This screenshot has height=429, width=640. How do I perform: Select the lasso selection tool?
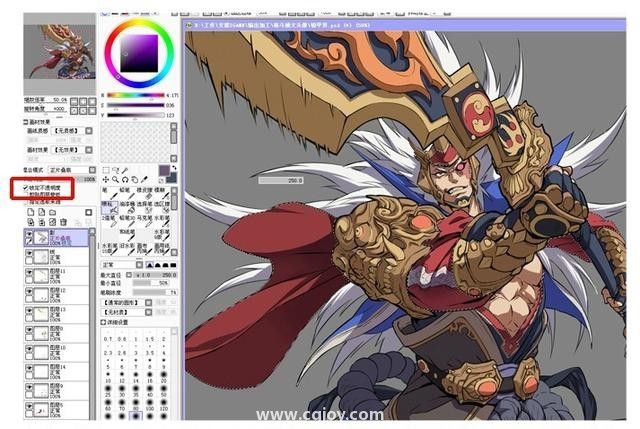click(116, 170)
